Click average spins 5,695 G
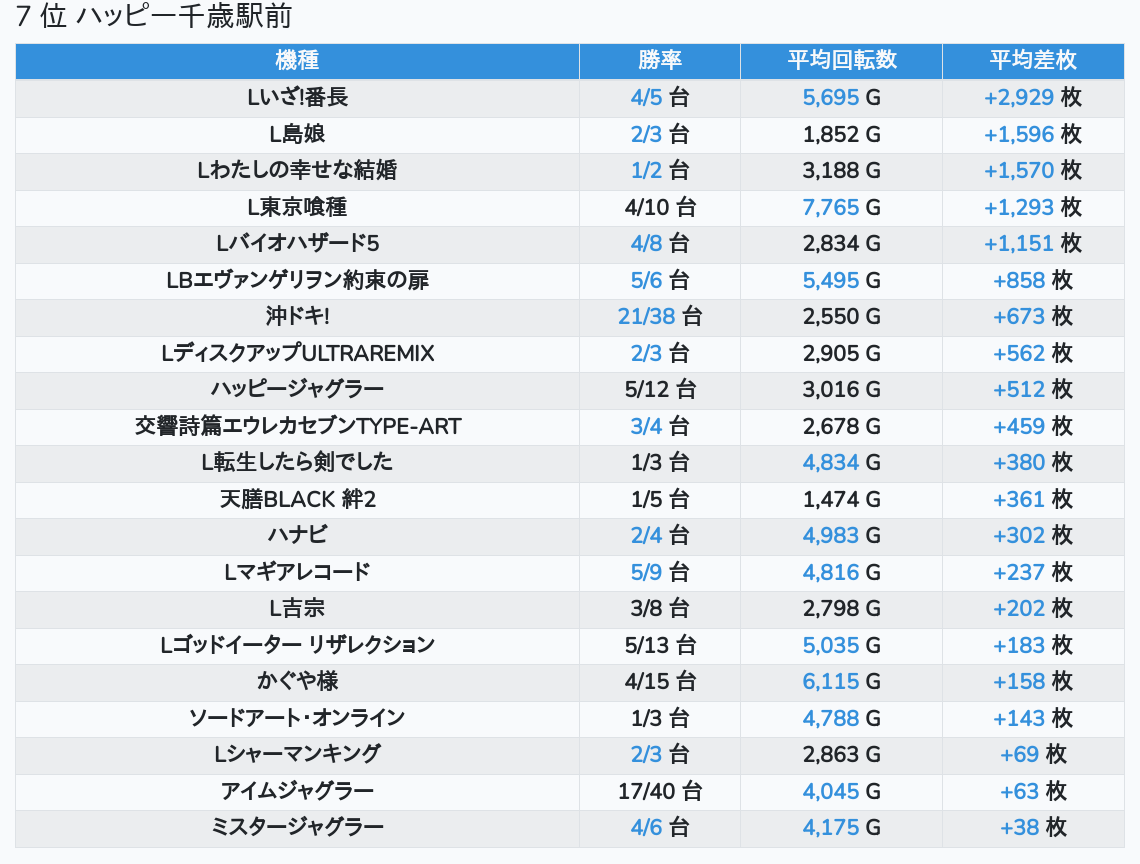The width and height of the screenshot is (1140, 864). point(841,97)
